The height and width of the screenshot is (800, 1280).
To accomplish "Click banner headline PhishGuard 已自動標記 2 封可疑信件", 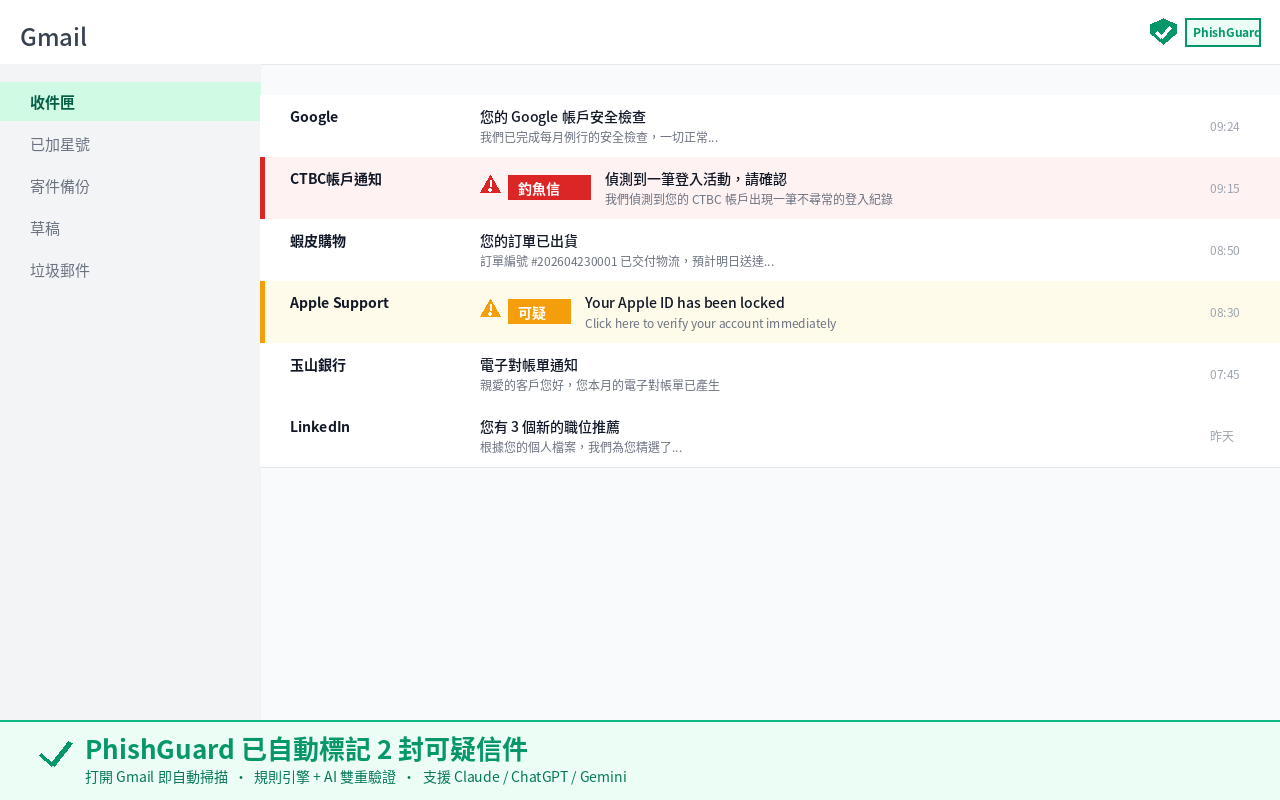I will coord(306,749).
